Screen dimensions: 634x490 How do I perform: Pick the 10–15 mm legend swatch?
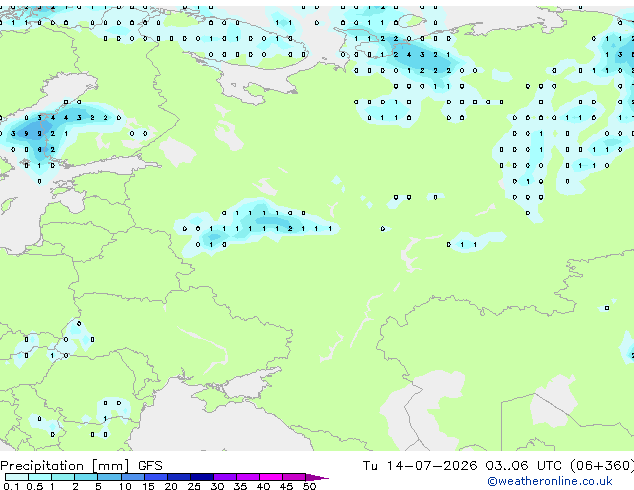click(133, 477)
